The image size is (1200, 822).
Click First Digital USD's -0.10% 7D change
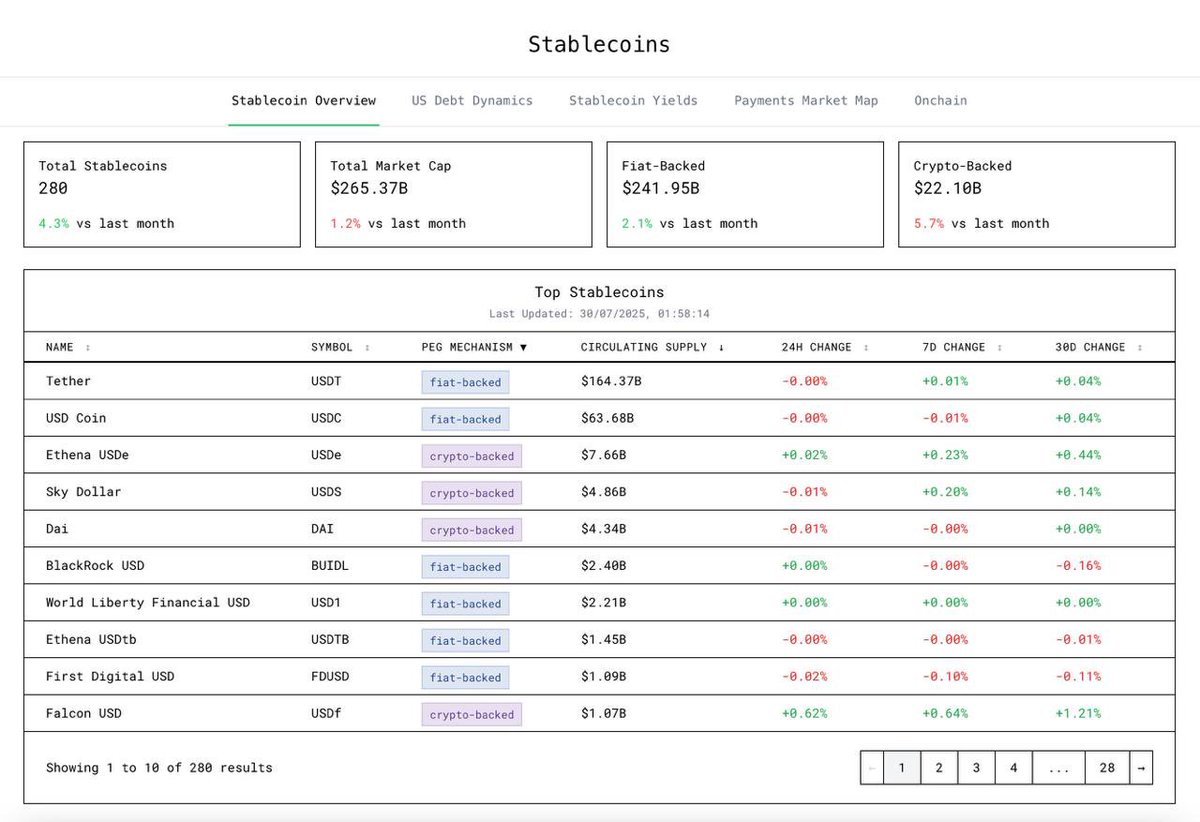pyautogui.click(x=945, y=677)
